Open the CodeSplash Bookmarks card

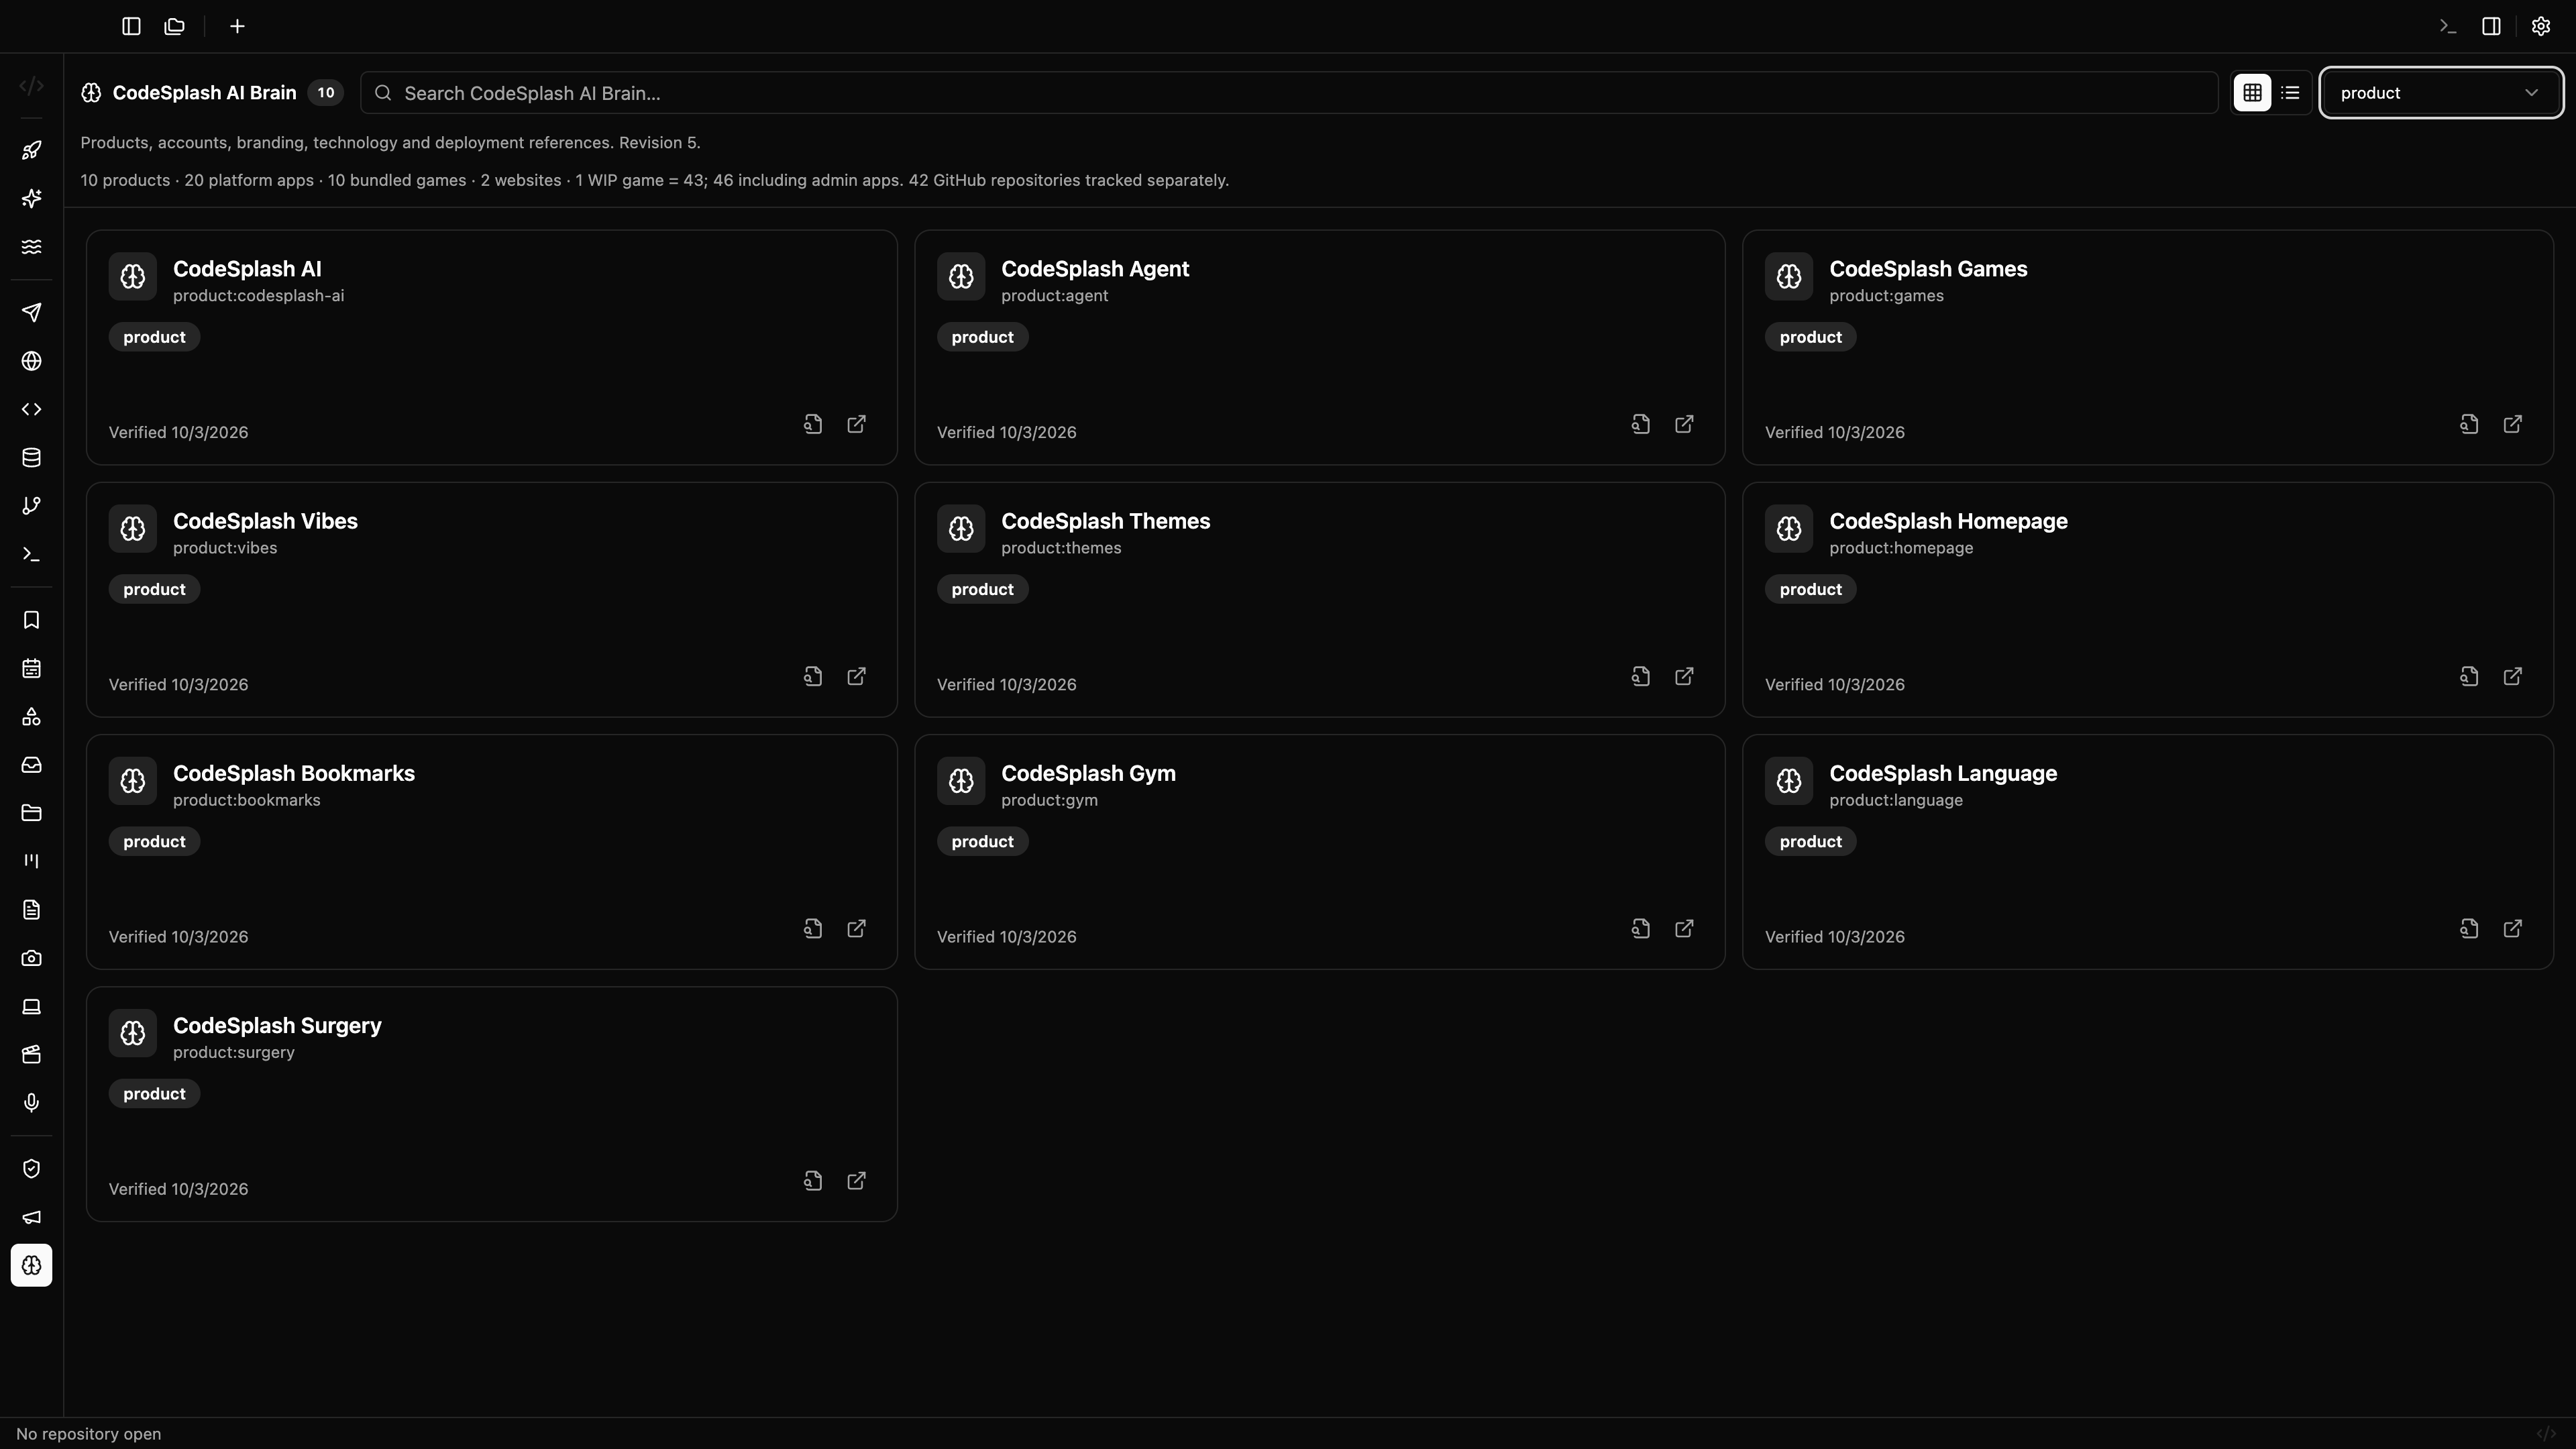click(x=491, y=852)
